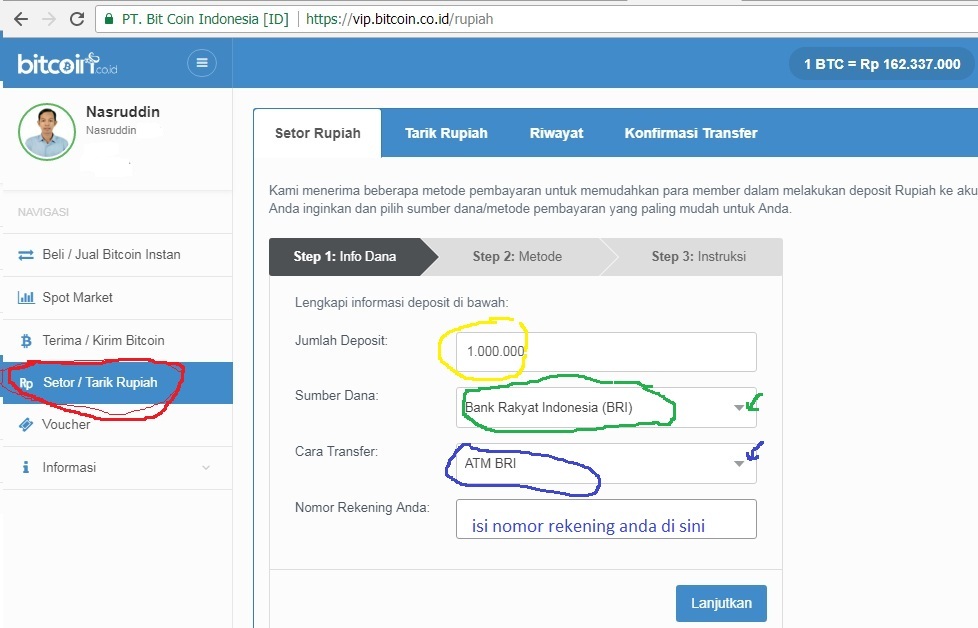This screenshot has height=628, width=978.
Task: Click the browser address bar URL
Action: pyautogui.click(x=399, y=19)
